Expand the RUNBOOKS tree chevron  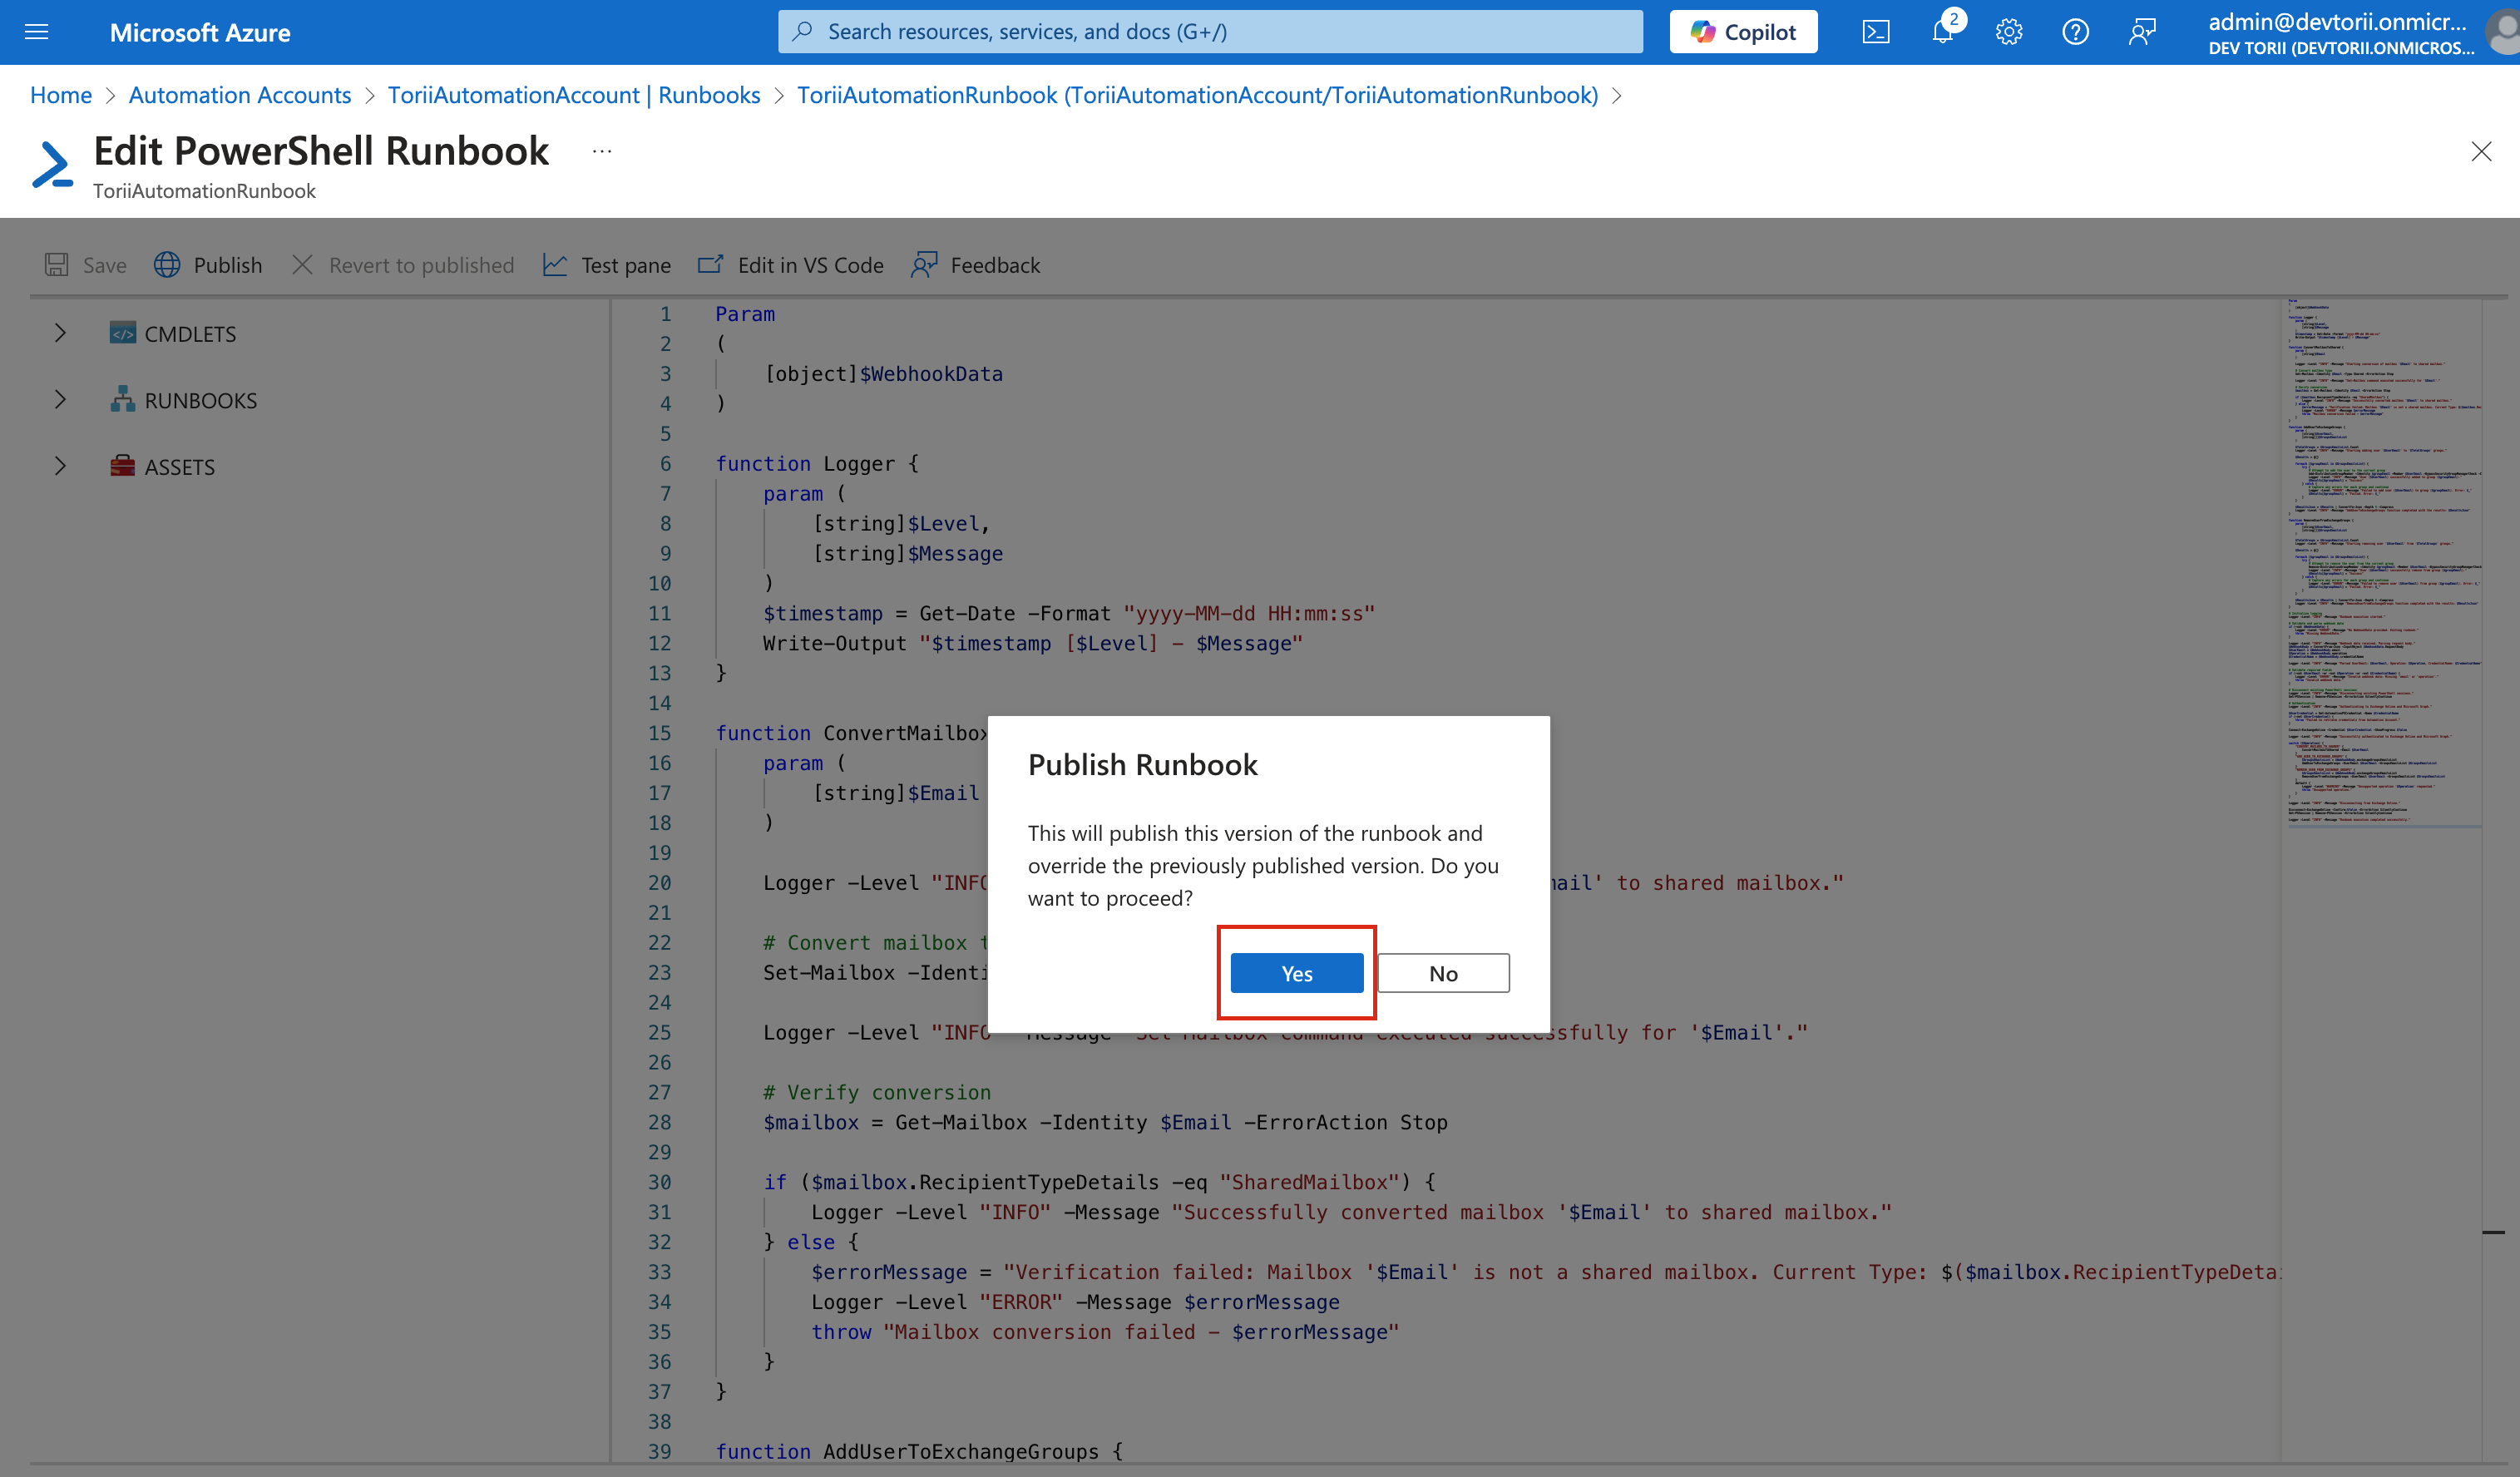click(60, 400)
